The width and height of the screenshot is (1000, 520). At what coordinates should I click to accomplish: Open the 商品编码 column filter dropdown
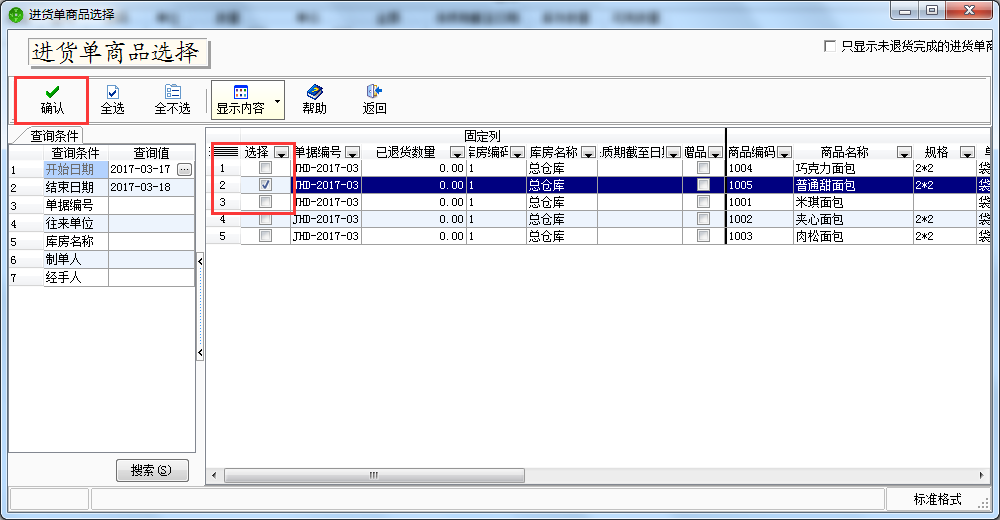784,152
